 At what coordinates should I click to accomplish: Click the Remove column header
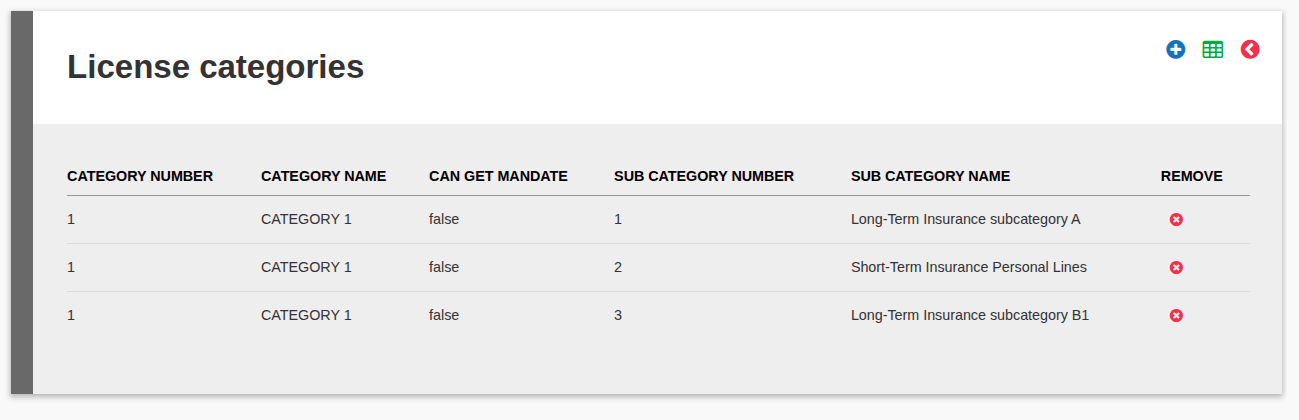click(1191, 176)
